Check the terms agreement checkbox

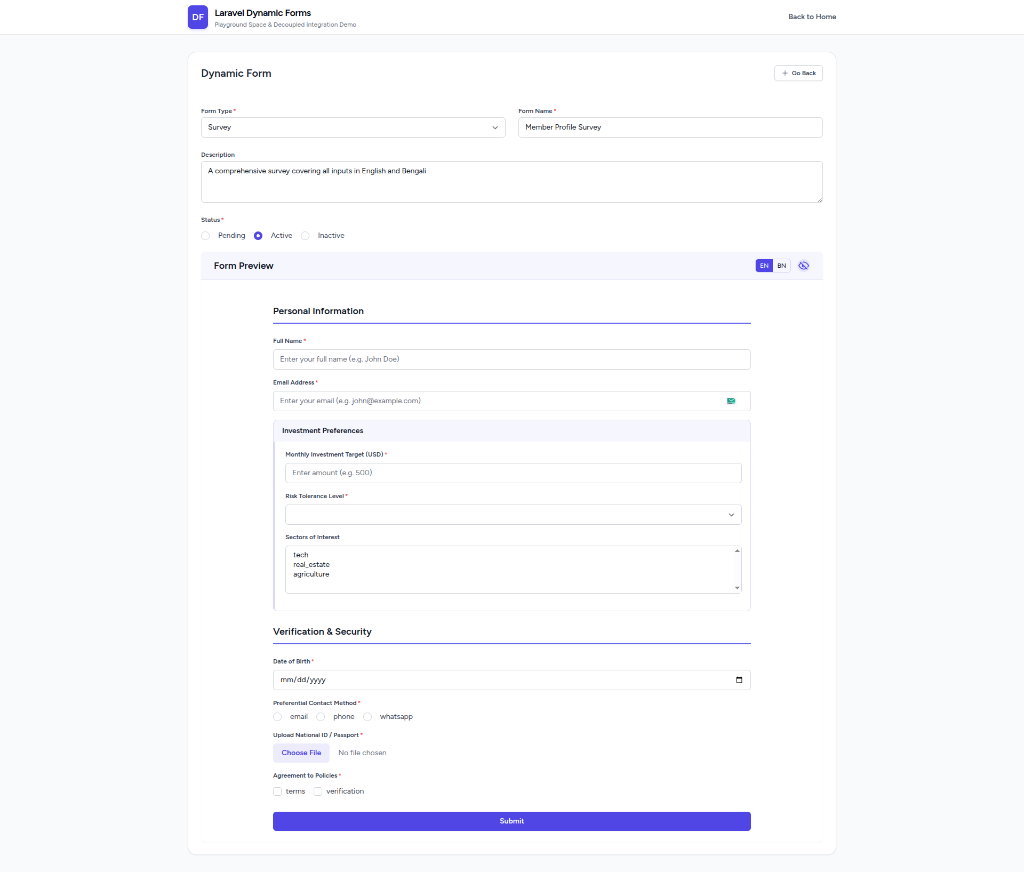pyautogui.click(x=278, y=792)
